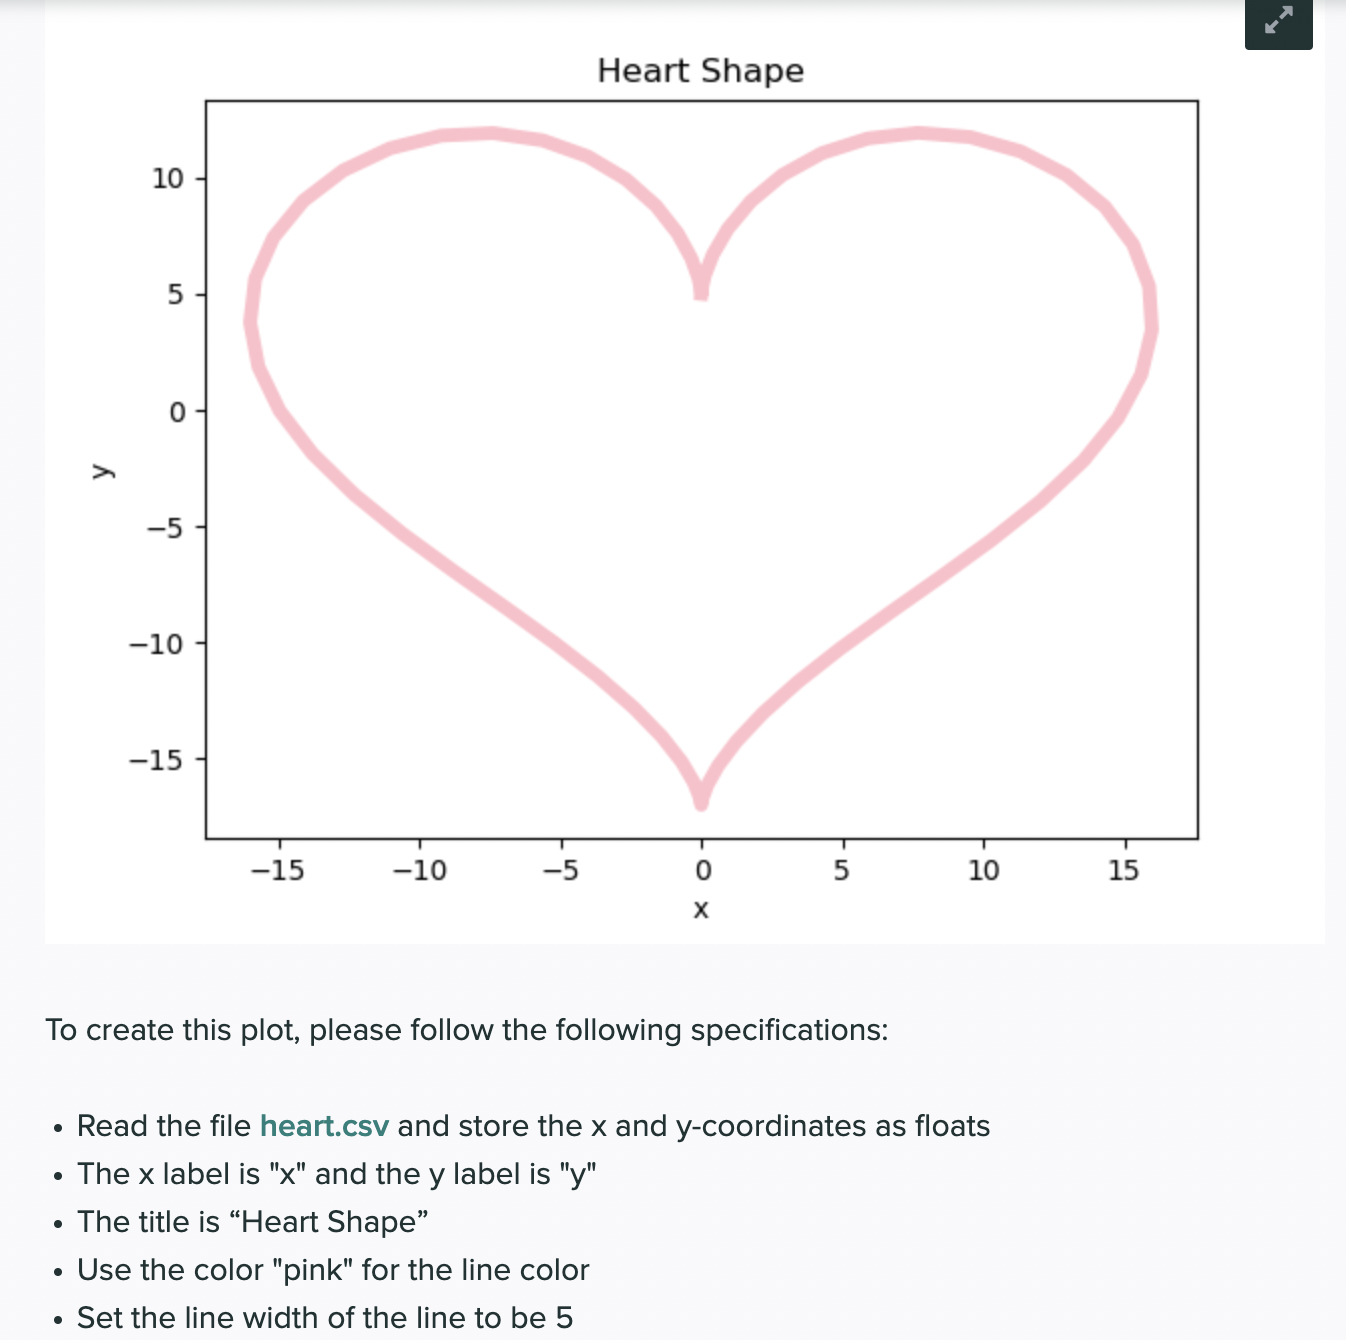Click the bullet about x and y labels

click(x=337, y=1174)
